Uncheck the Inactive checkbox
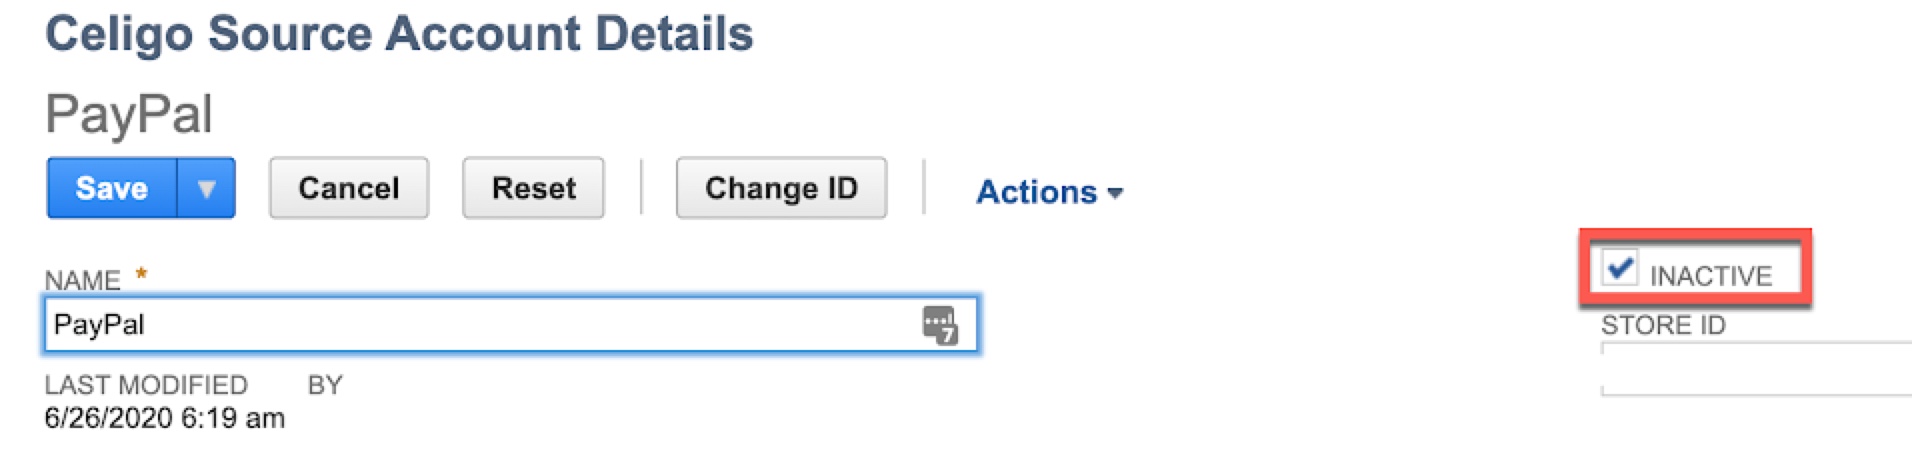The width and height of the screenshot is (1912, 450). 1619,268
